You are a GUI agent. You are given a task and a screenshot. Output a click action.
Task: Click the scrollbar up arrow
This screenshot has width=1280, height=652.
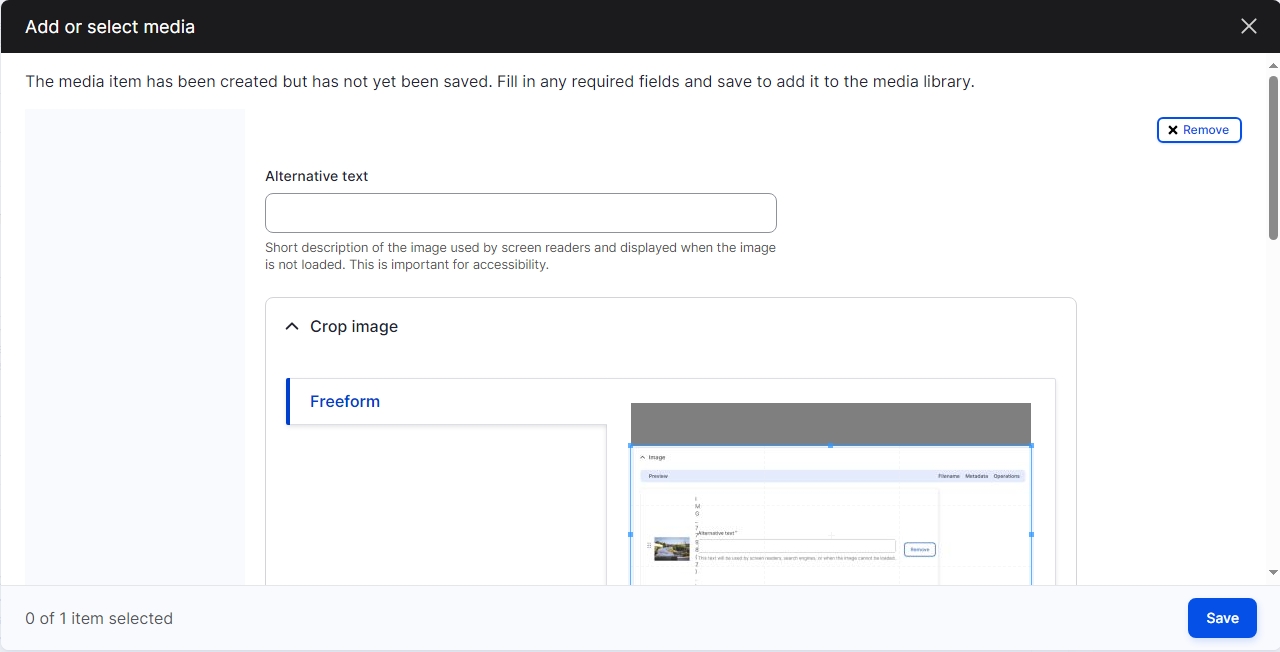tap(1273, 65)
